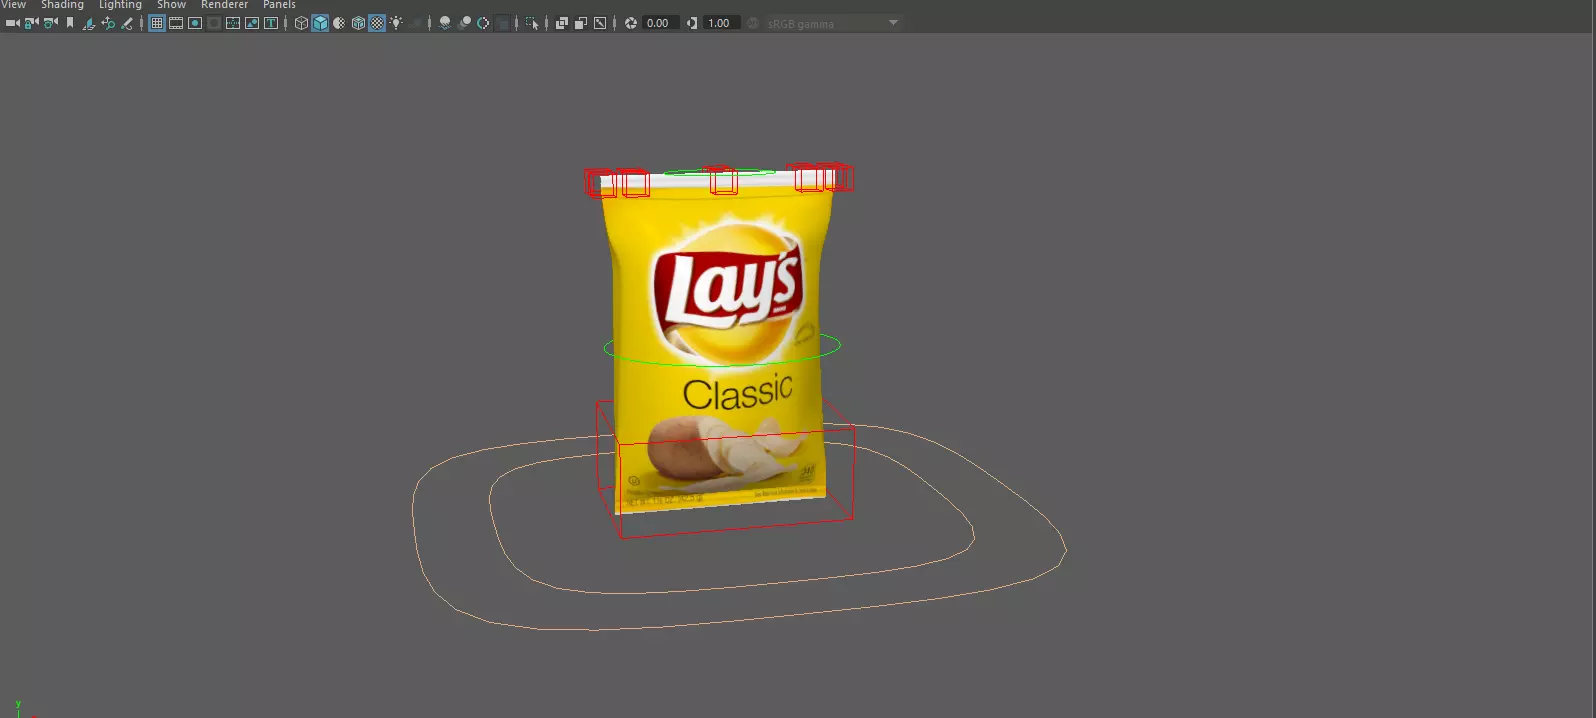This screenshot has height=718, width=1596.
Task: Toggle the Gate Mask button
Action: pos(214,23)
